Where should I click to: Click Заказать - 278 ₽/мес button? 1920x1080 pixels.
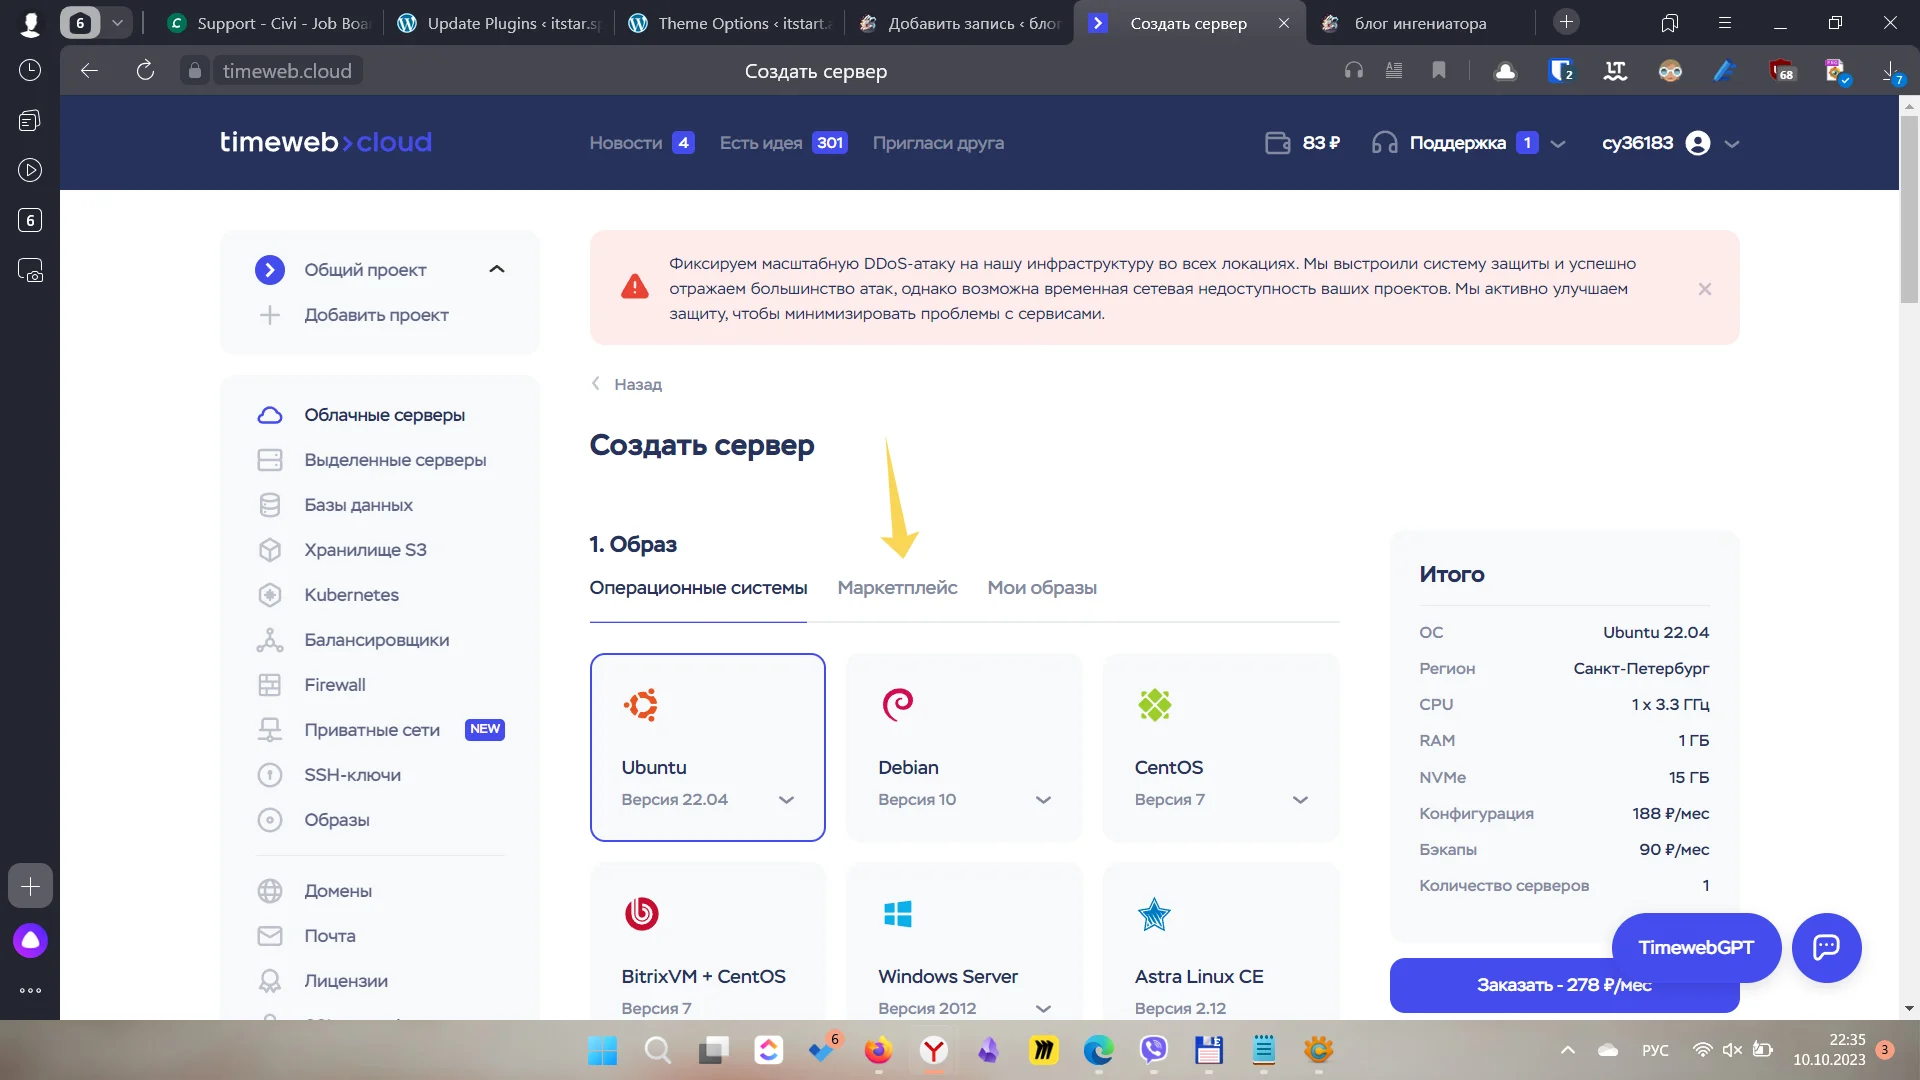(x=1564, y=985)
